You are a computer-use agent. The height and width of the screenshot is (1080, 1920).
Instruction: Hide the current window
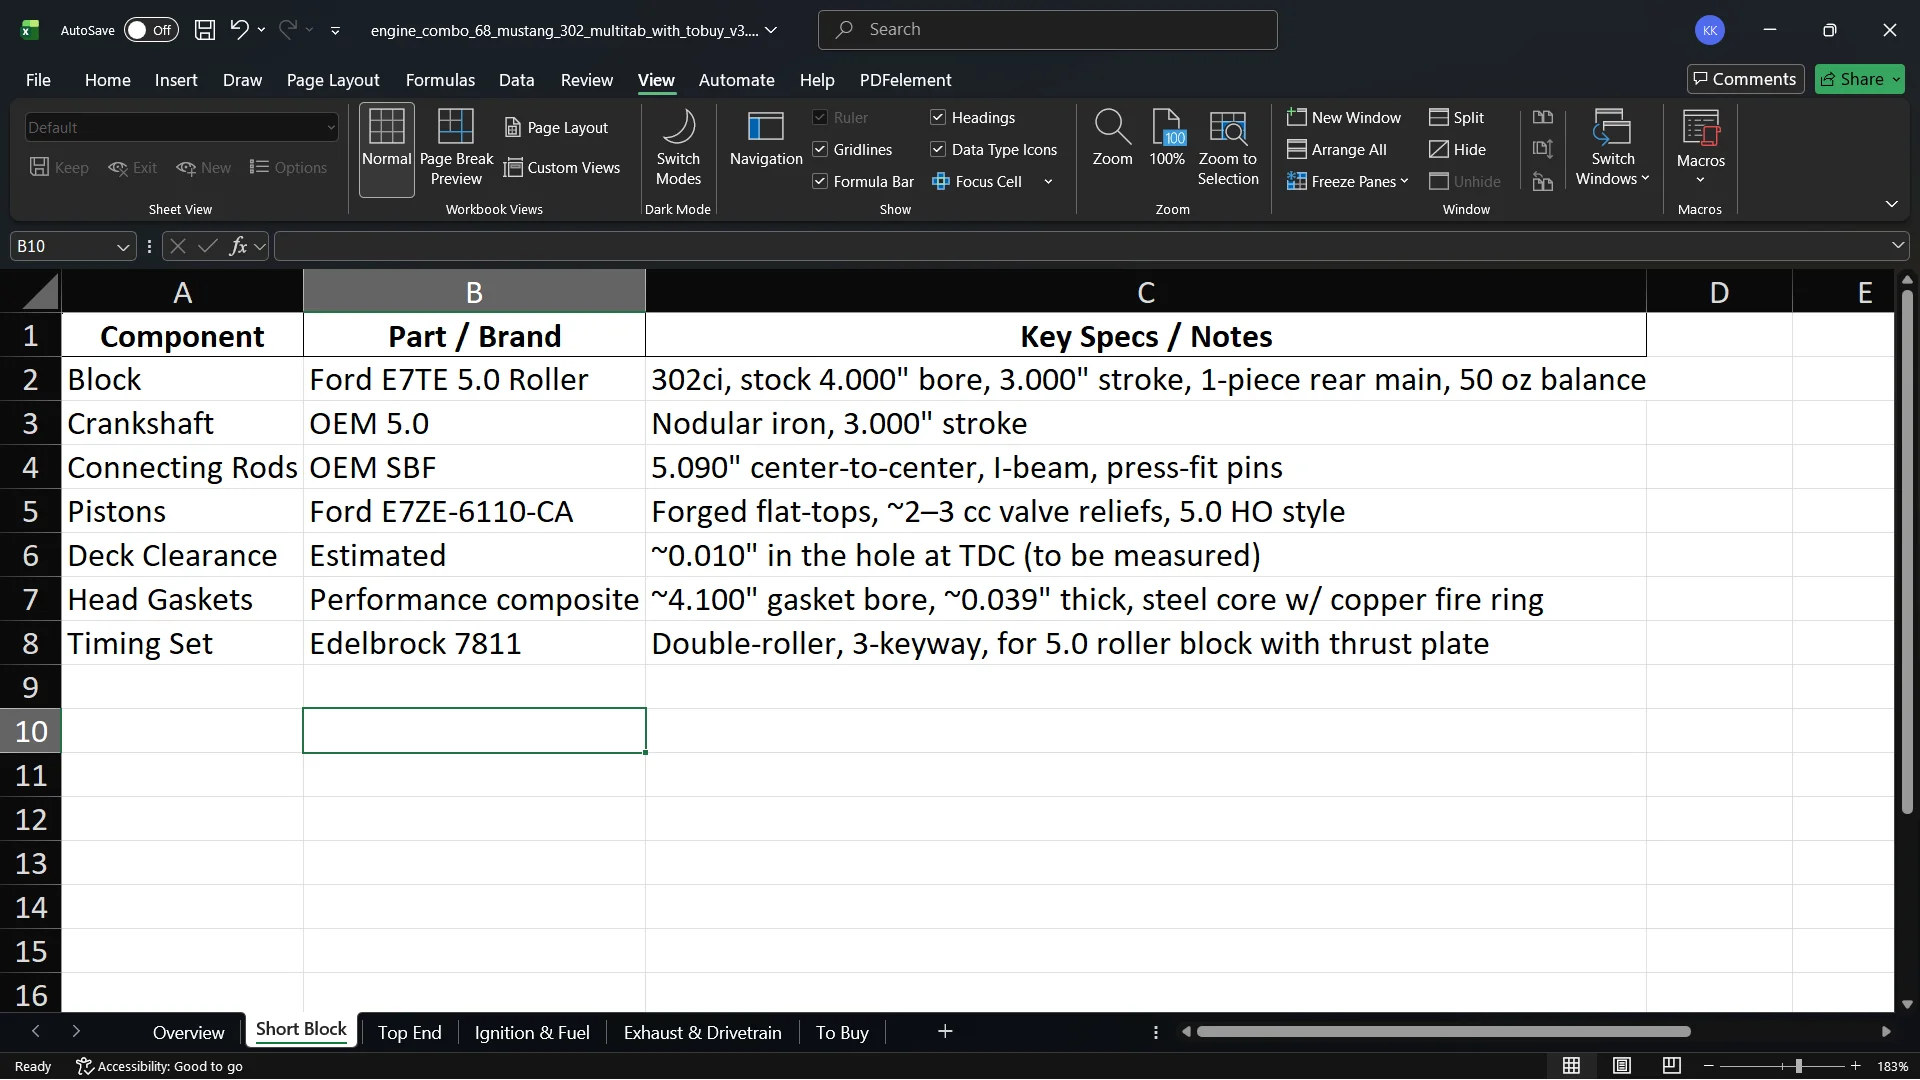coord(1457,150)
